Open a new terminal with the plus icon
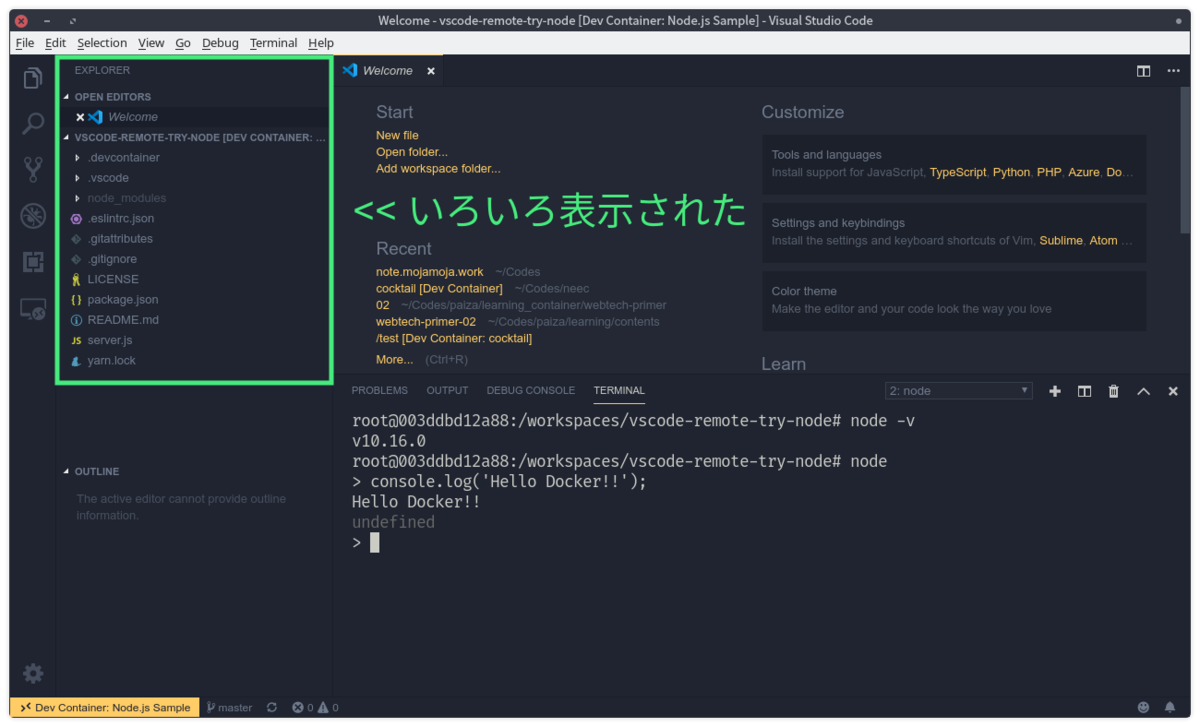Screen dimensions: 1200x727 pyautogui.click(x=1054, y=391)
